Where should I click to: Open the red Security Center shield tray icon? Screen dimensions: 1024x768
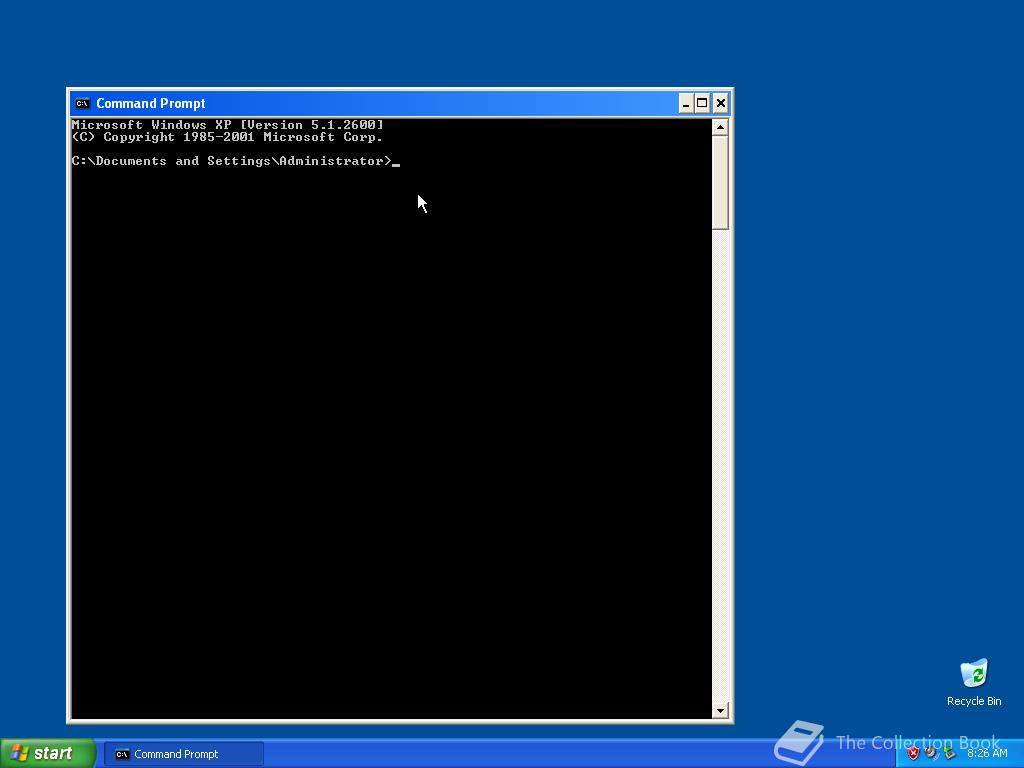pos(913,754)
